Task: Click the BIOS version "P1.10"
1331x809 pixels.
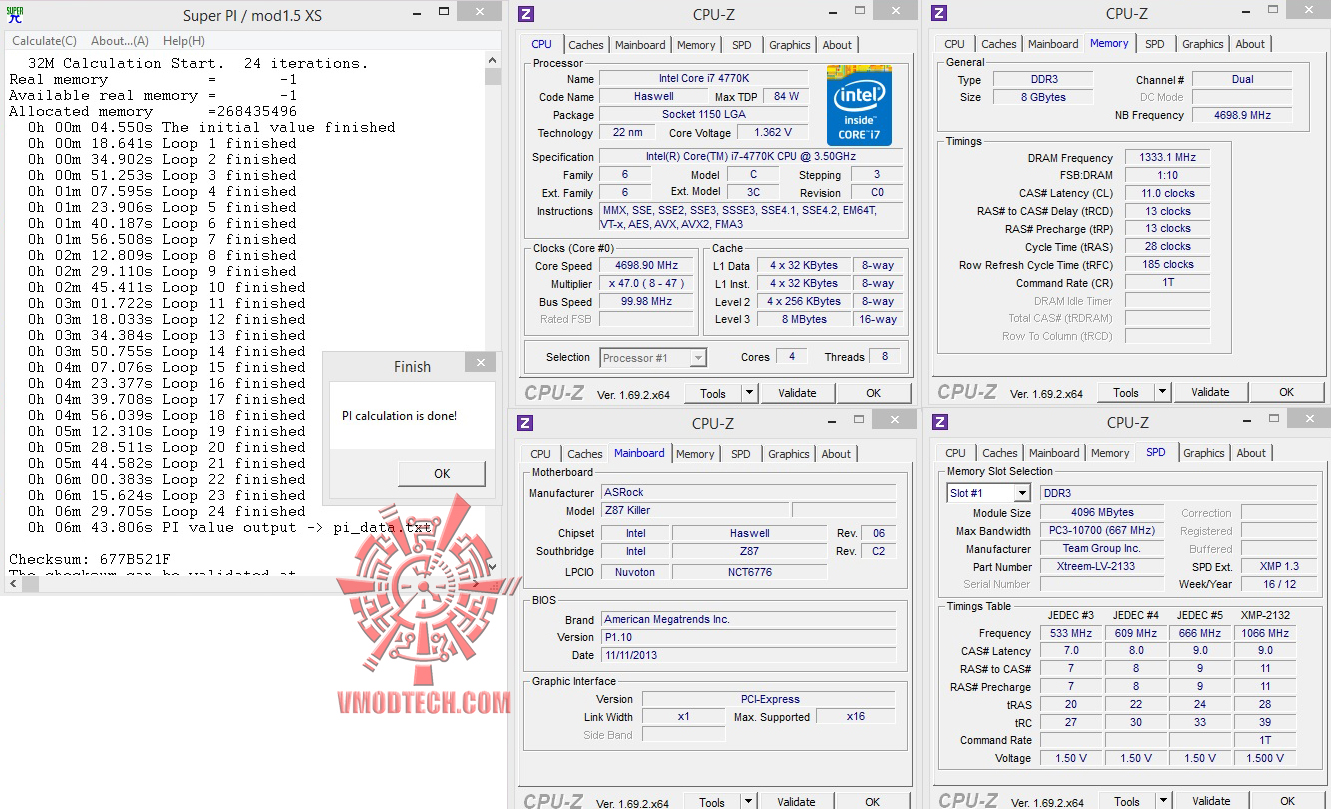Action: coord(748,637)
